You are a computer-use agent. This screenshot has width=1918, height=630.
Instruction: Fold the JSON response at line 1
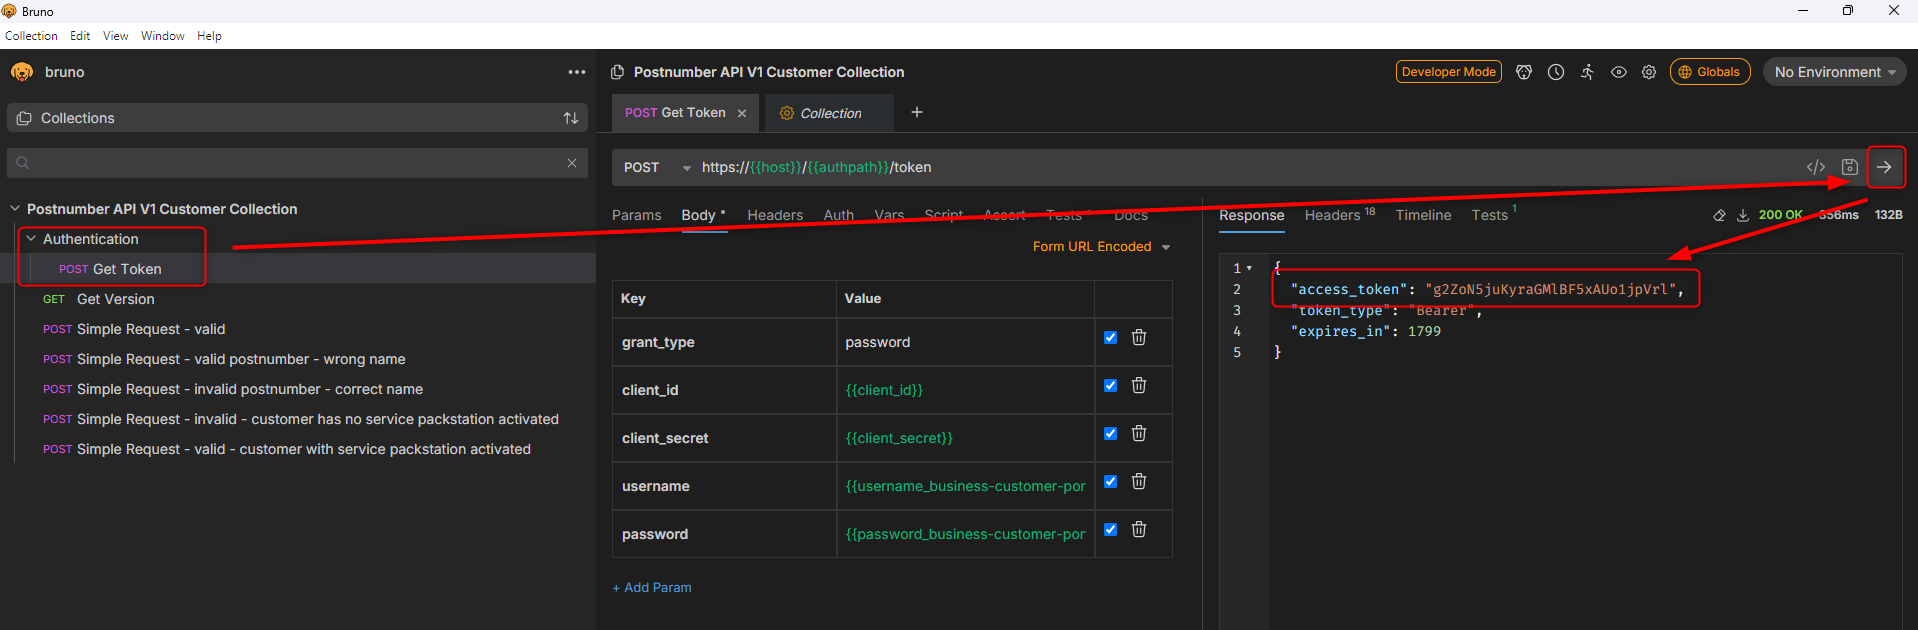[1249, 268]
